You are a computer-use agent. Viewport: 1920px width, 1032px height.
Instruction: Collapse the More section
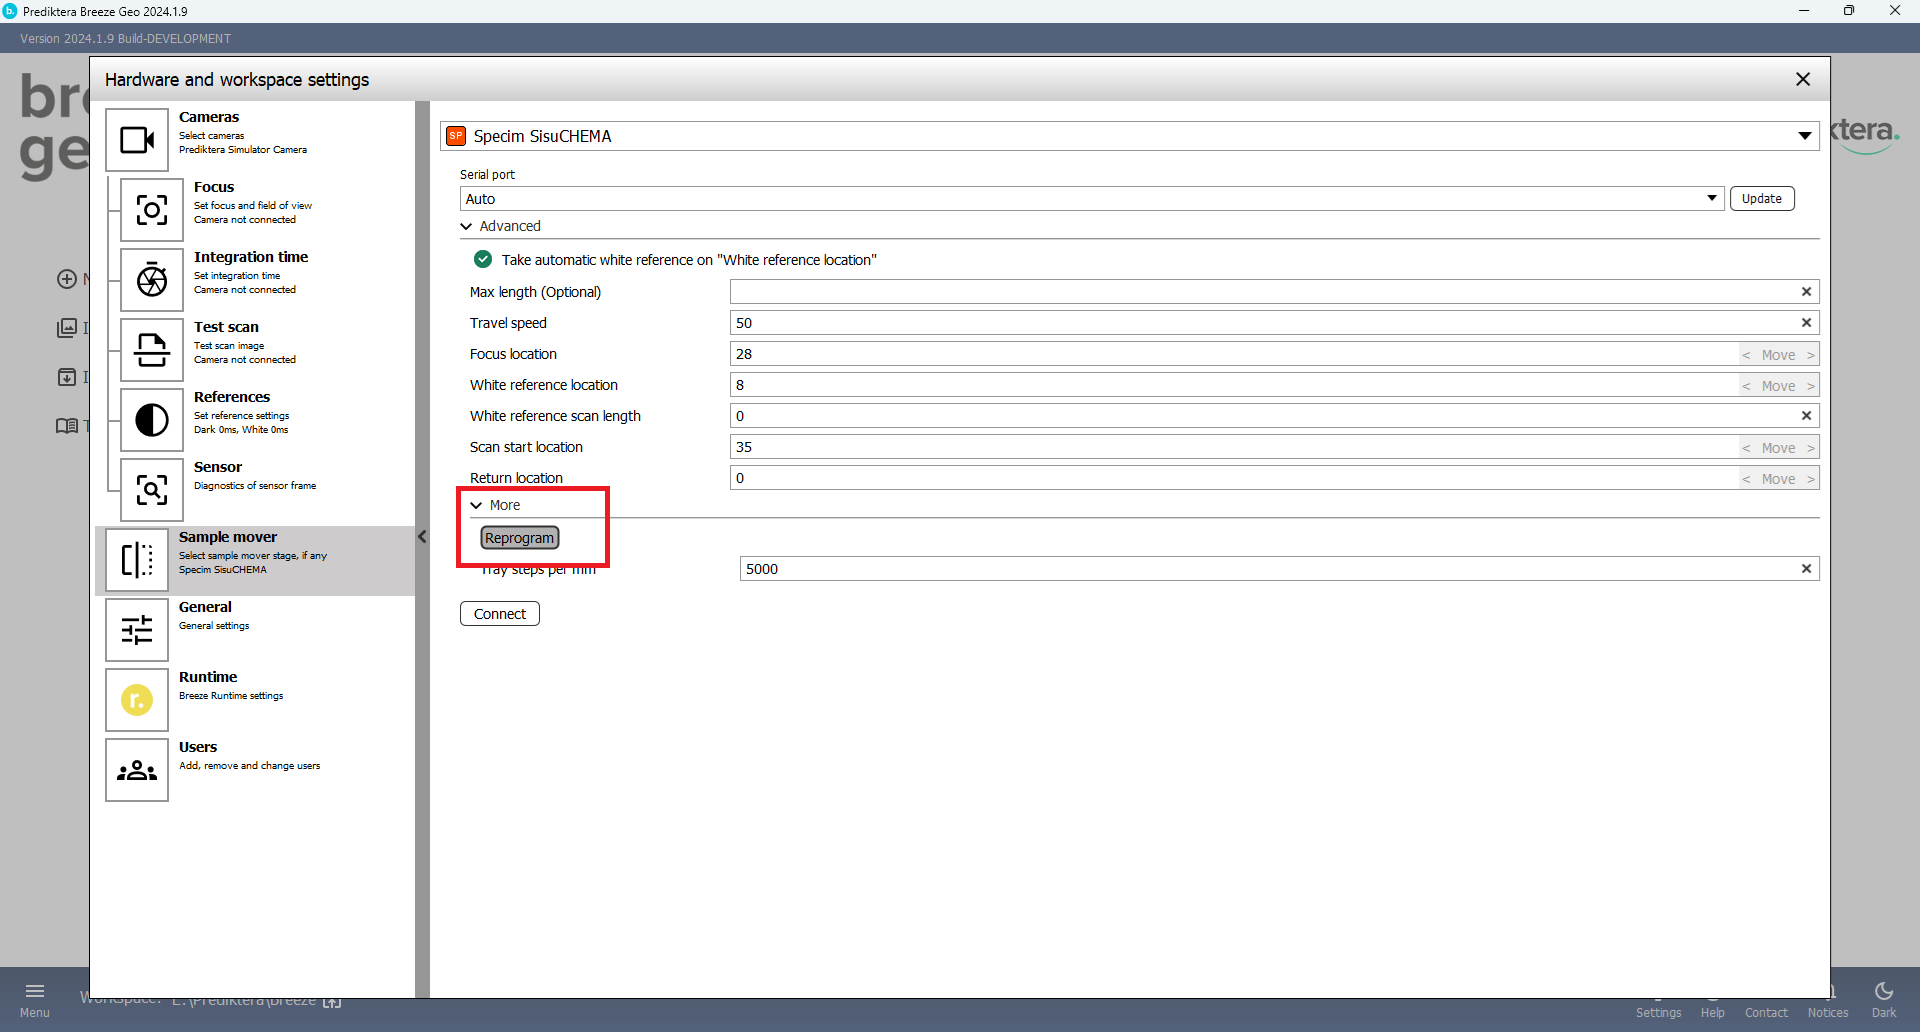pyautogui.click(x=477, y=506)
